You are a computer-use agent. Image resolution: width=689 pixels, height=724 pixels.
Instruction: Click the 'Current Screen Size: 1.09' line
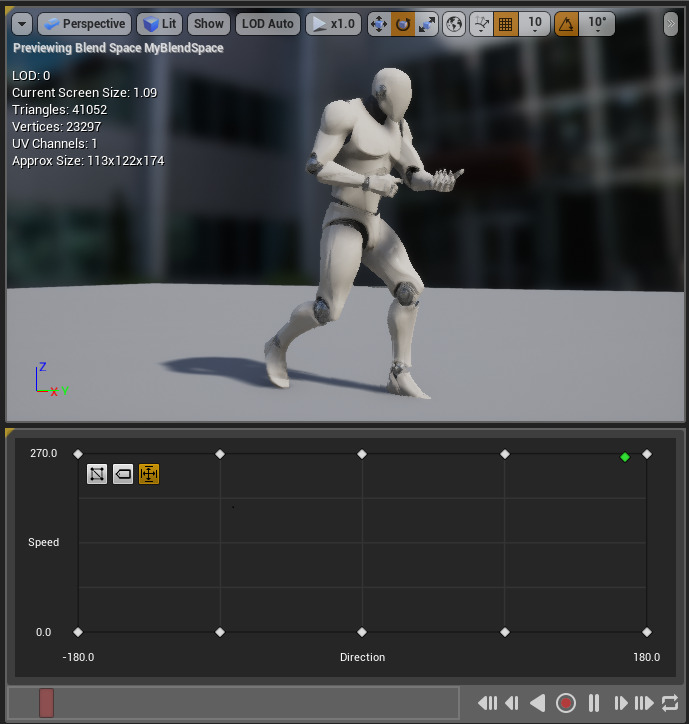point(85,93)
